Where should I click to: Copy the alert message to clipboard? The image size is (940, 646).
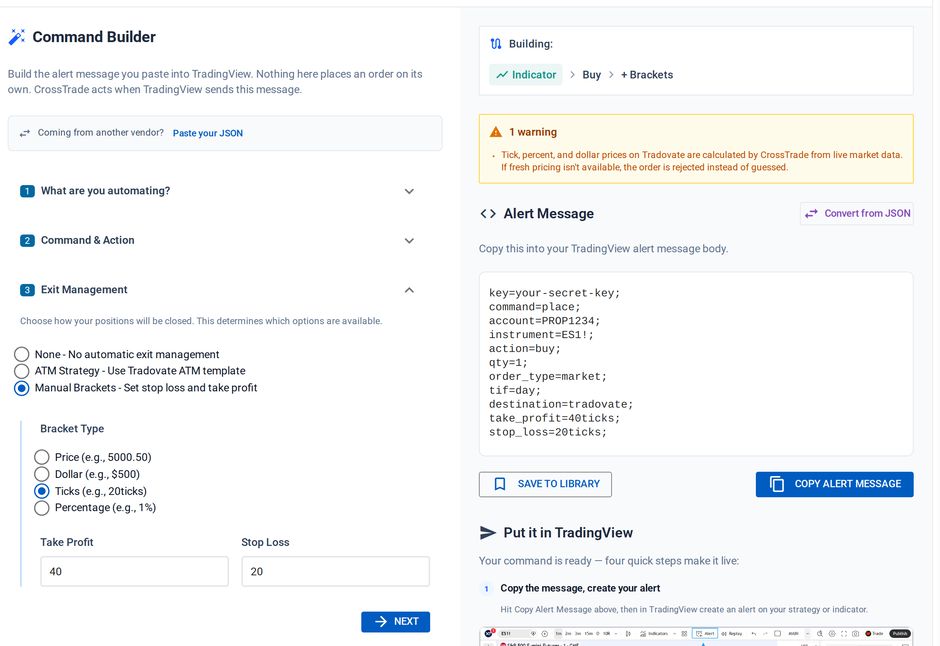tap(834, 484)
